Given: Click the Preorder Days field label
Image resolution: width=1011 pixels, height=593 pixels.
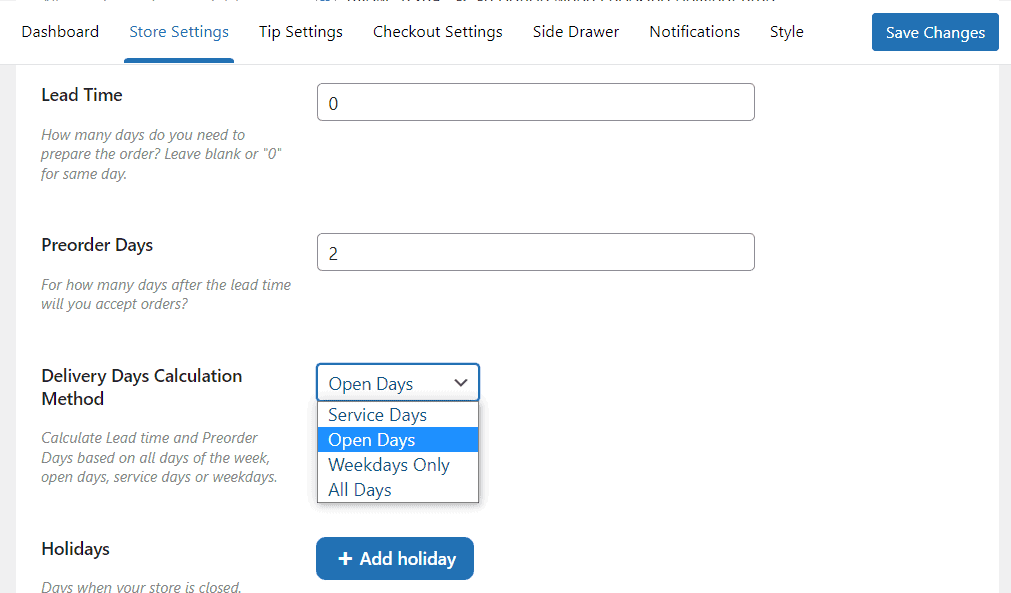Looking at the screenshot, I should click(97, 245).
